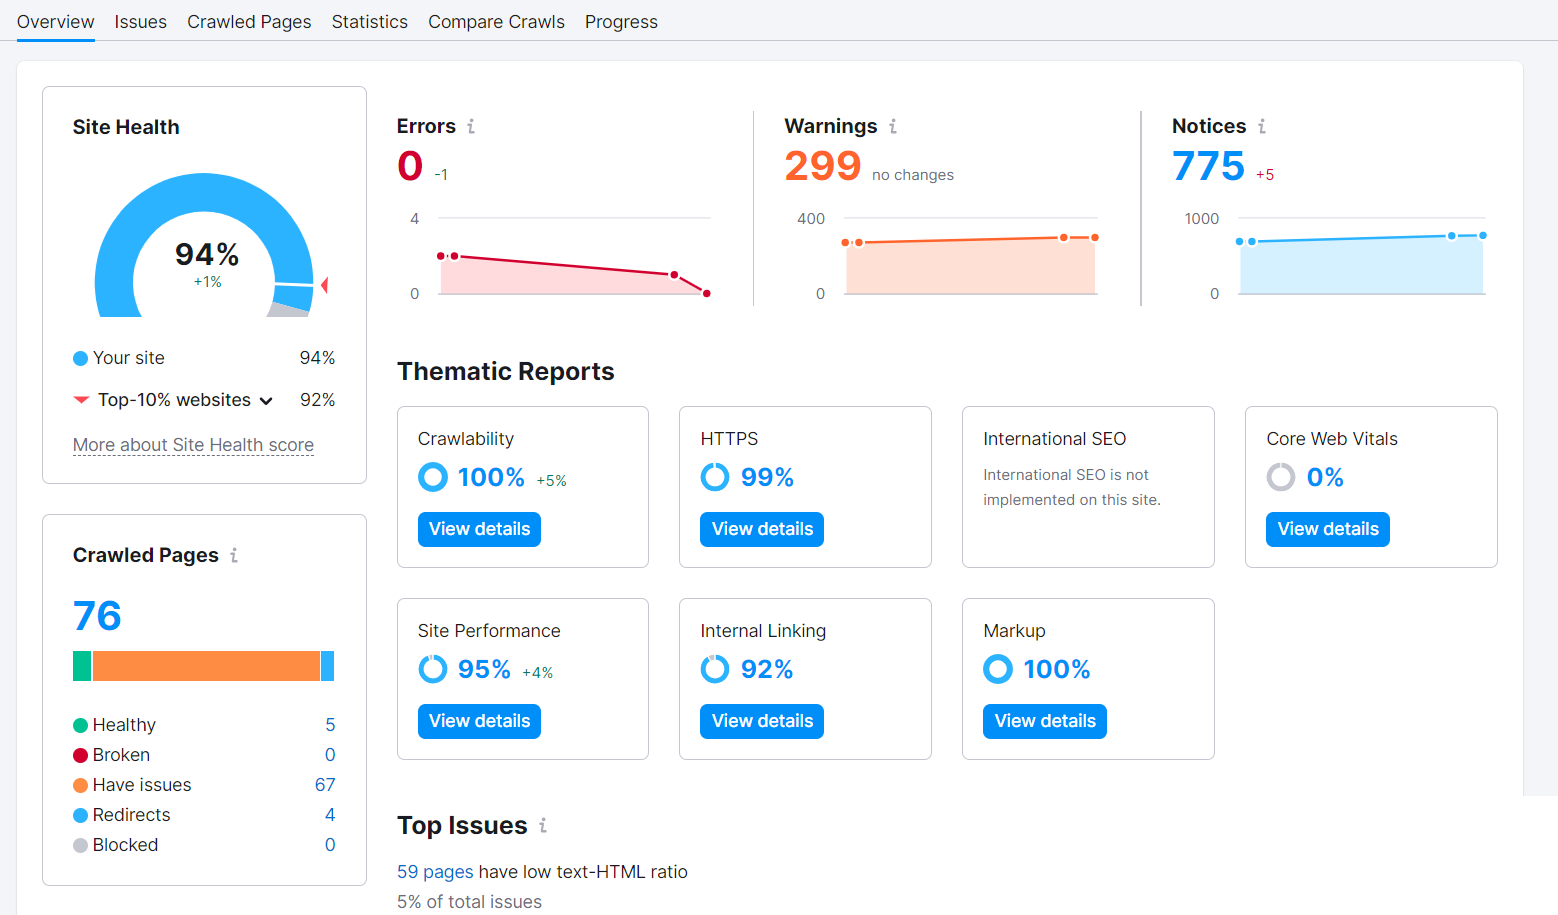The width and height of the screenshot is (1558, 915).
Task: View details for Internal Linking
Action: [x=762, y=721]
